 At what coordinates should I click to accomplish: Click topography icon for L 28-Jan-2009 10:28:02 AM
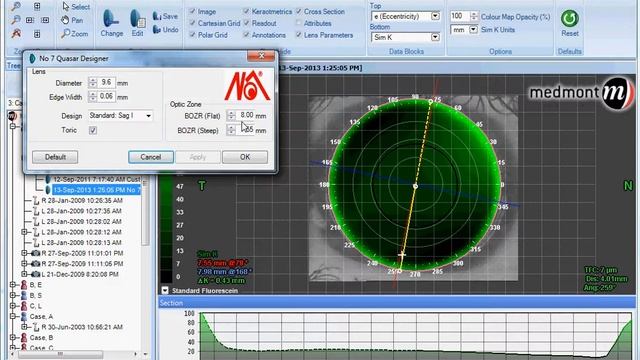tap(36, 222)
